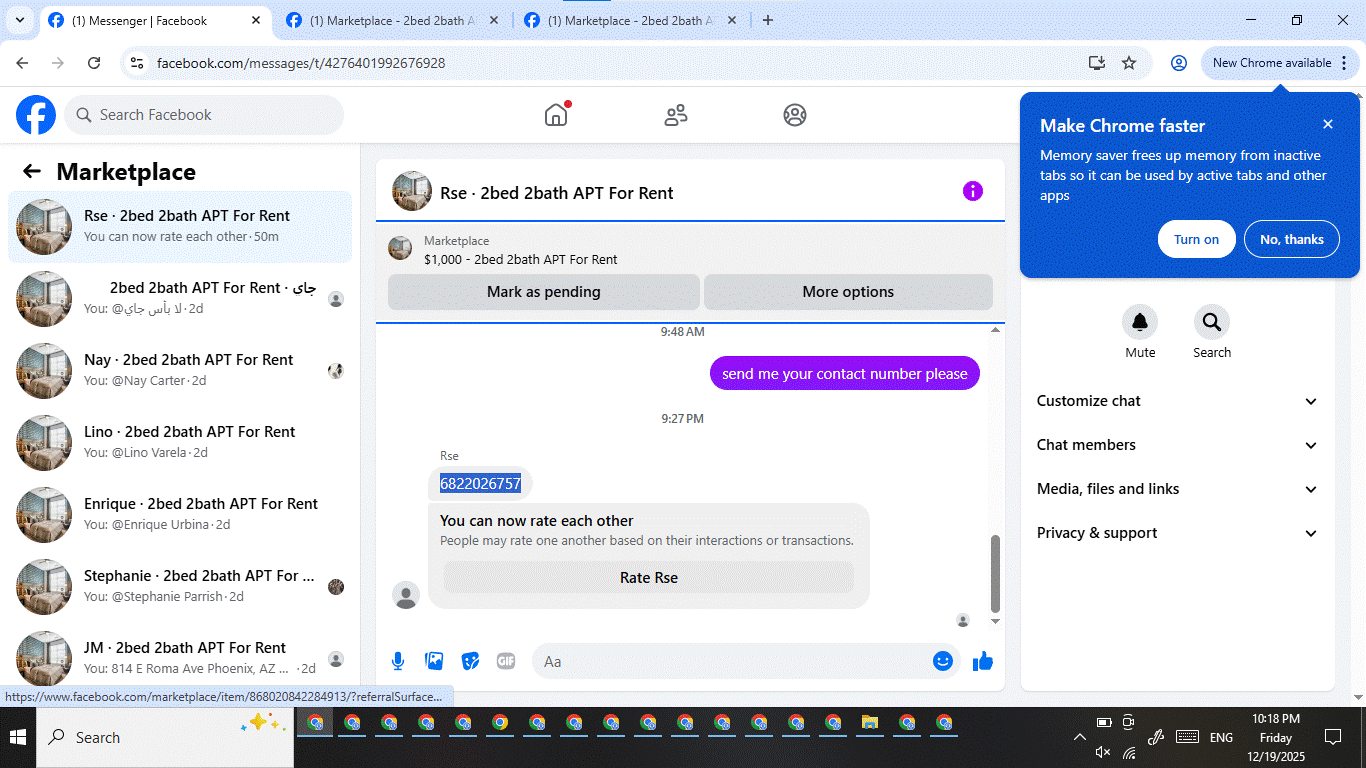Expand Customize chat section
Viewport: 1366px width, 768px height.
1177,401
